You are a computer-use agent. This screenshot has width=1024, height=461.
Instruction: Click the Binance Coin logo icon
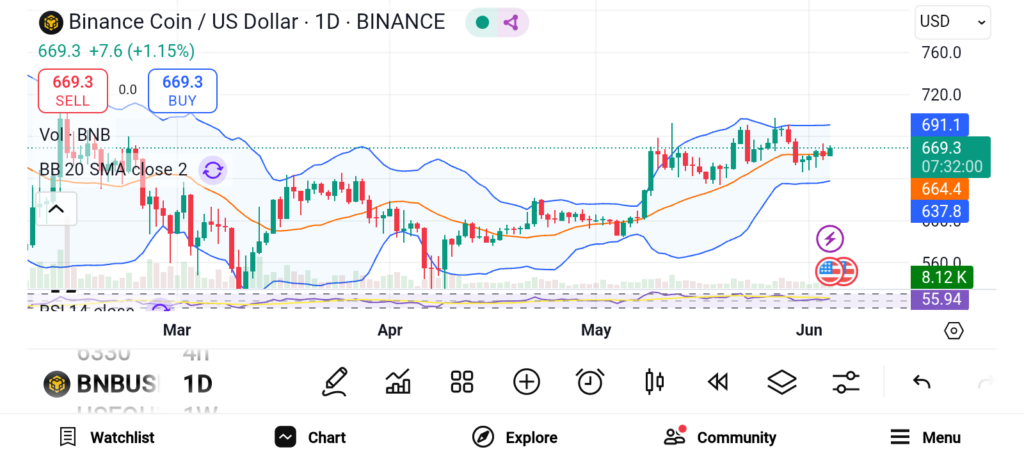(51, 23)
